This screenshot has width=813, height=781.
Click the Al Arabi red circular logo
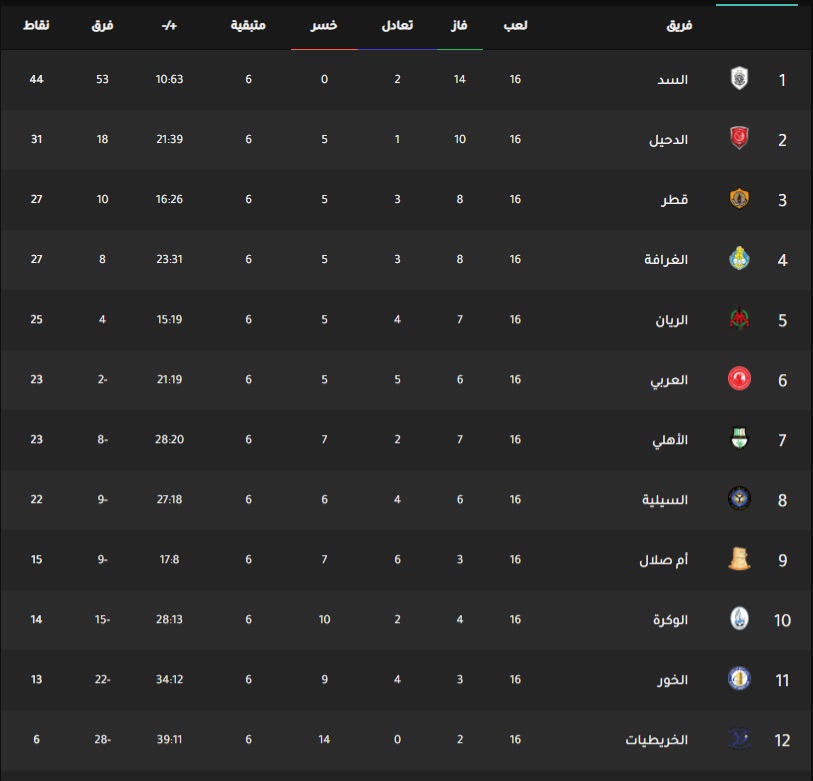point(739,379)
